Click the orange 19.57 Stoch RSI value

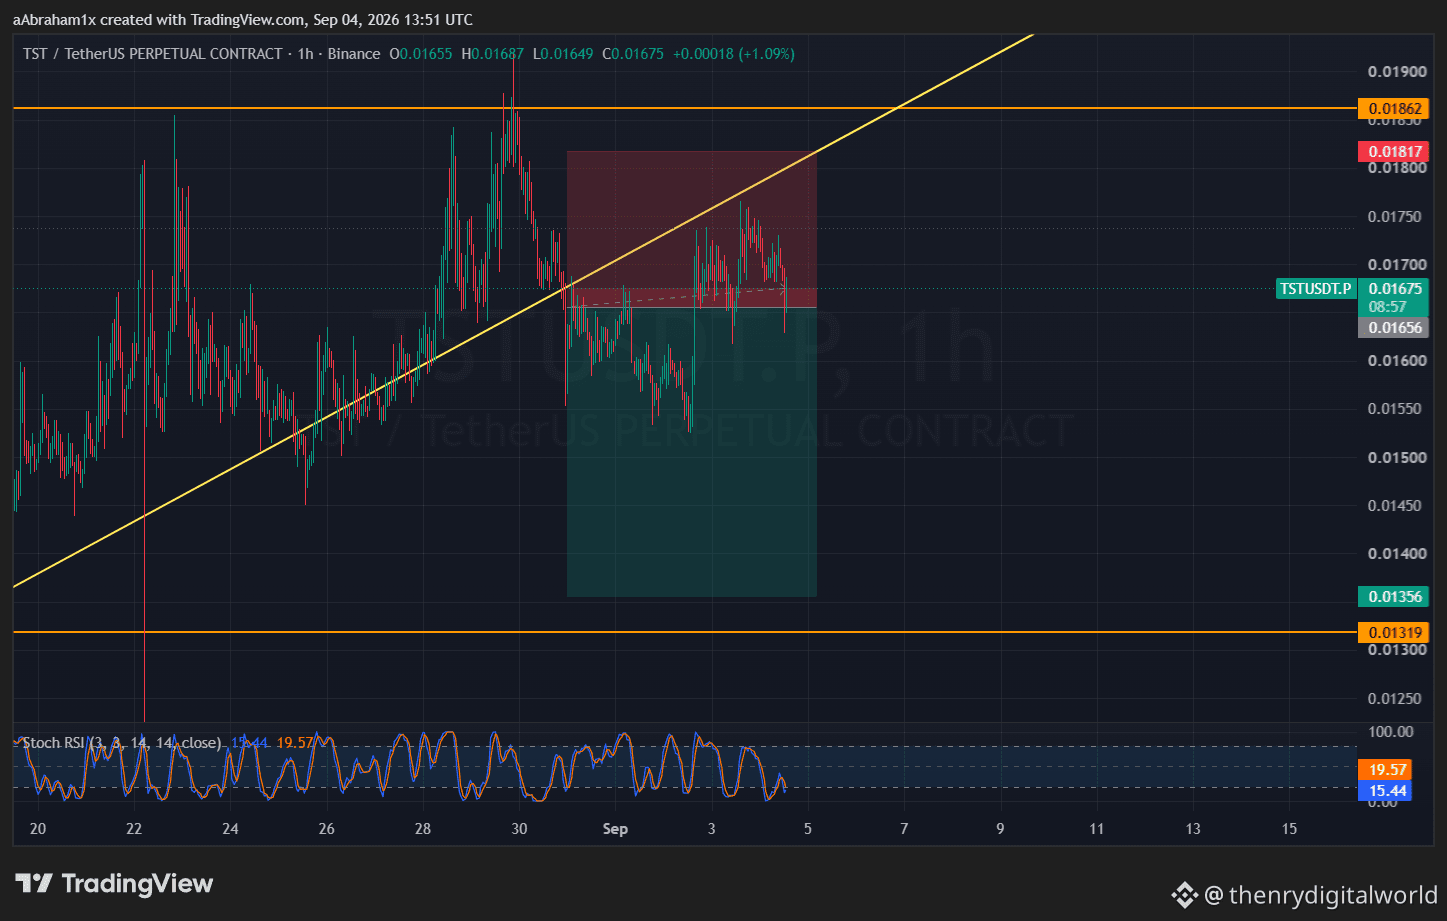[x=1386, y=770]
